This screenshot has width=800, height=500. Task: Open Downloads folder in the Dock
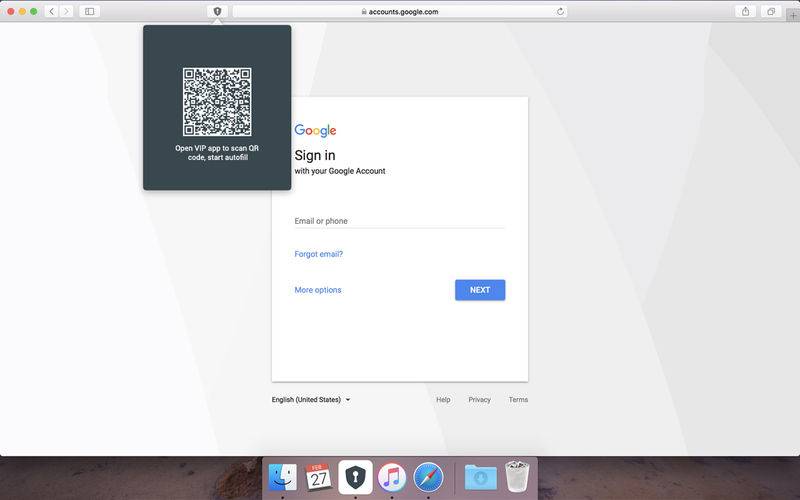point(481,477)
